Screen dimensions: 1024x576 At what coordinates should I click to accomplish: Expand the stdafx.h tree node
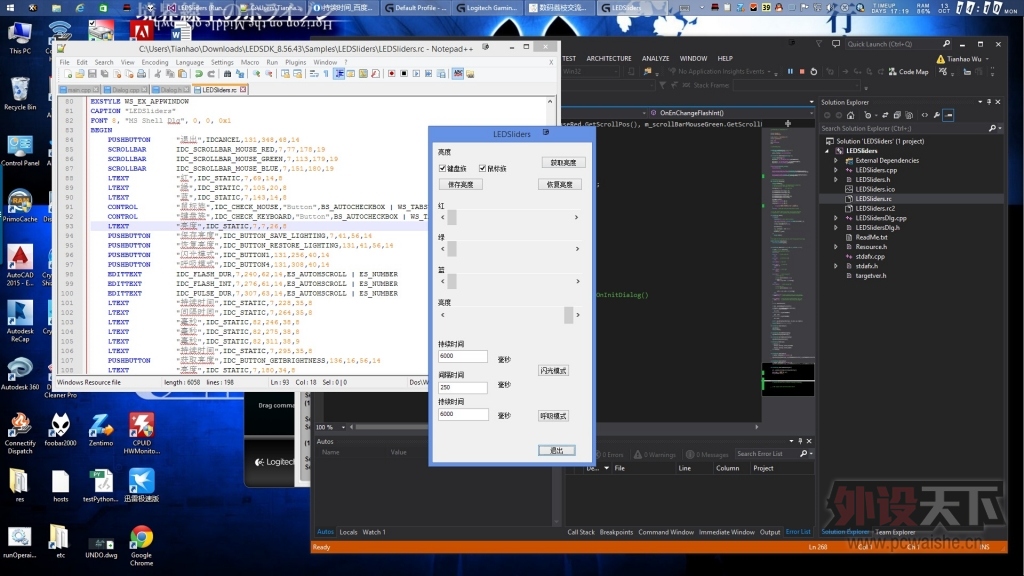836,266
